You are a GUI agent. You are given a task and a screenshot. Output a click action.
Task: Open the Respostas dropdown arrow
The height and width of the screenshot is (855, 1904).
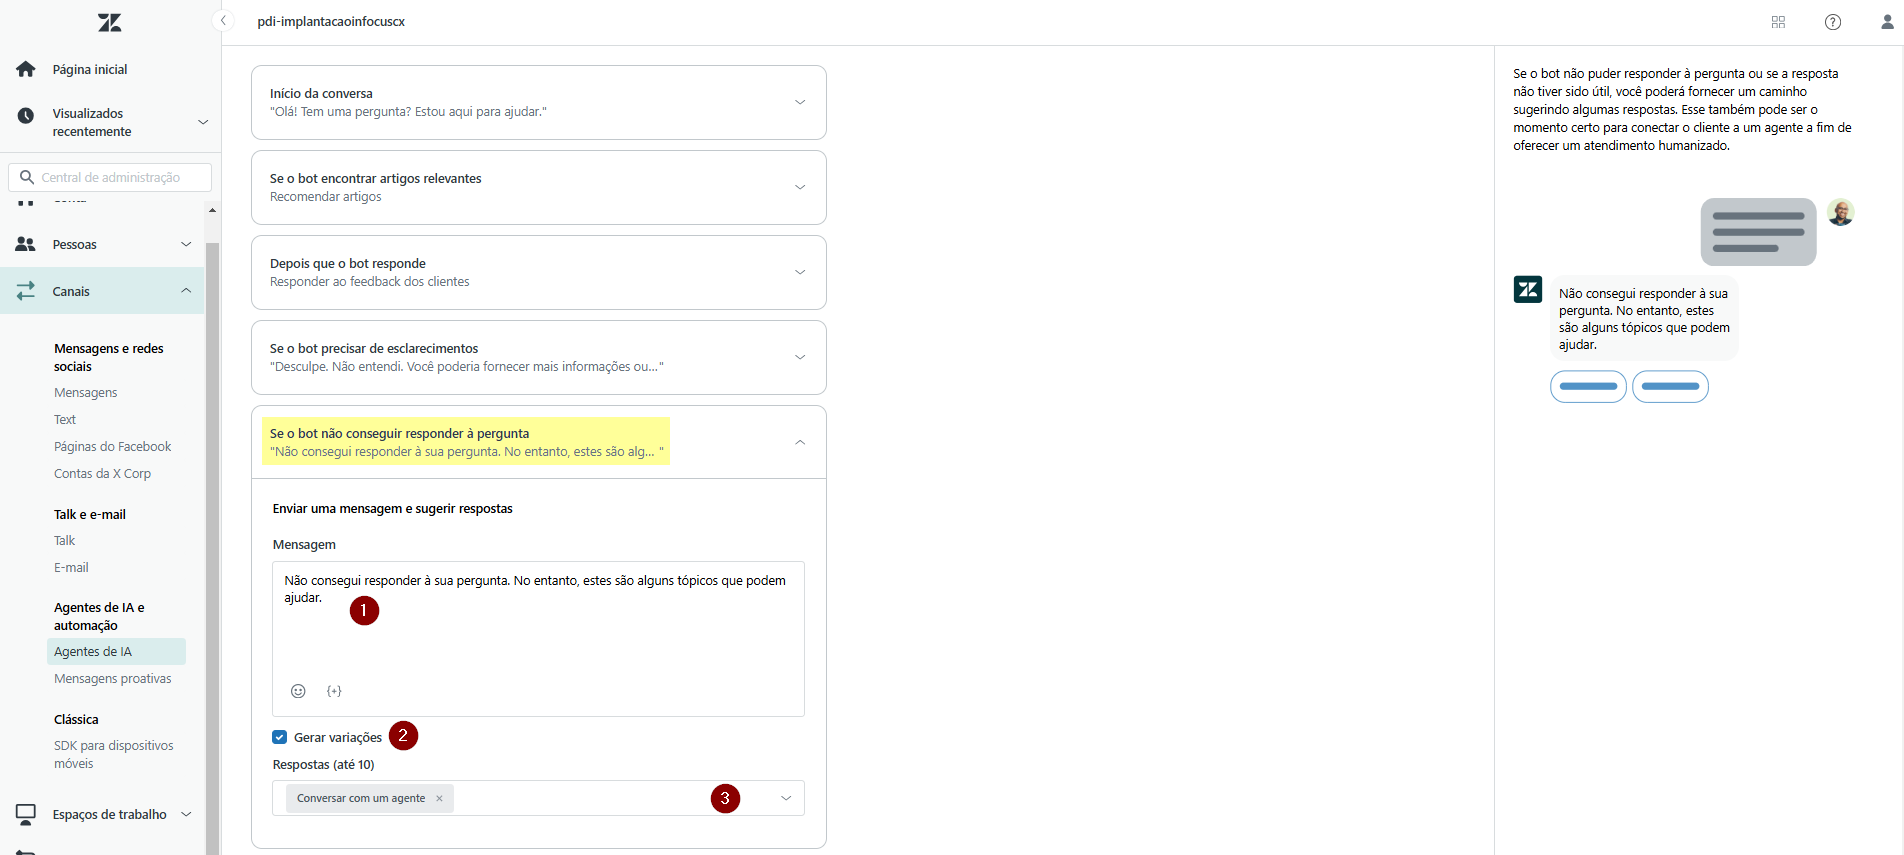[785, 798]
